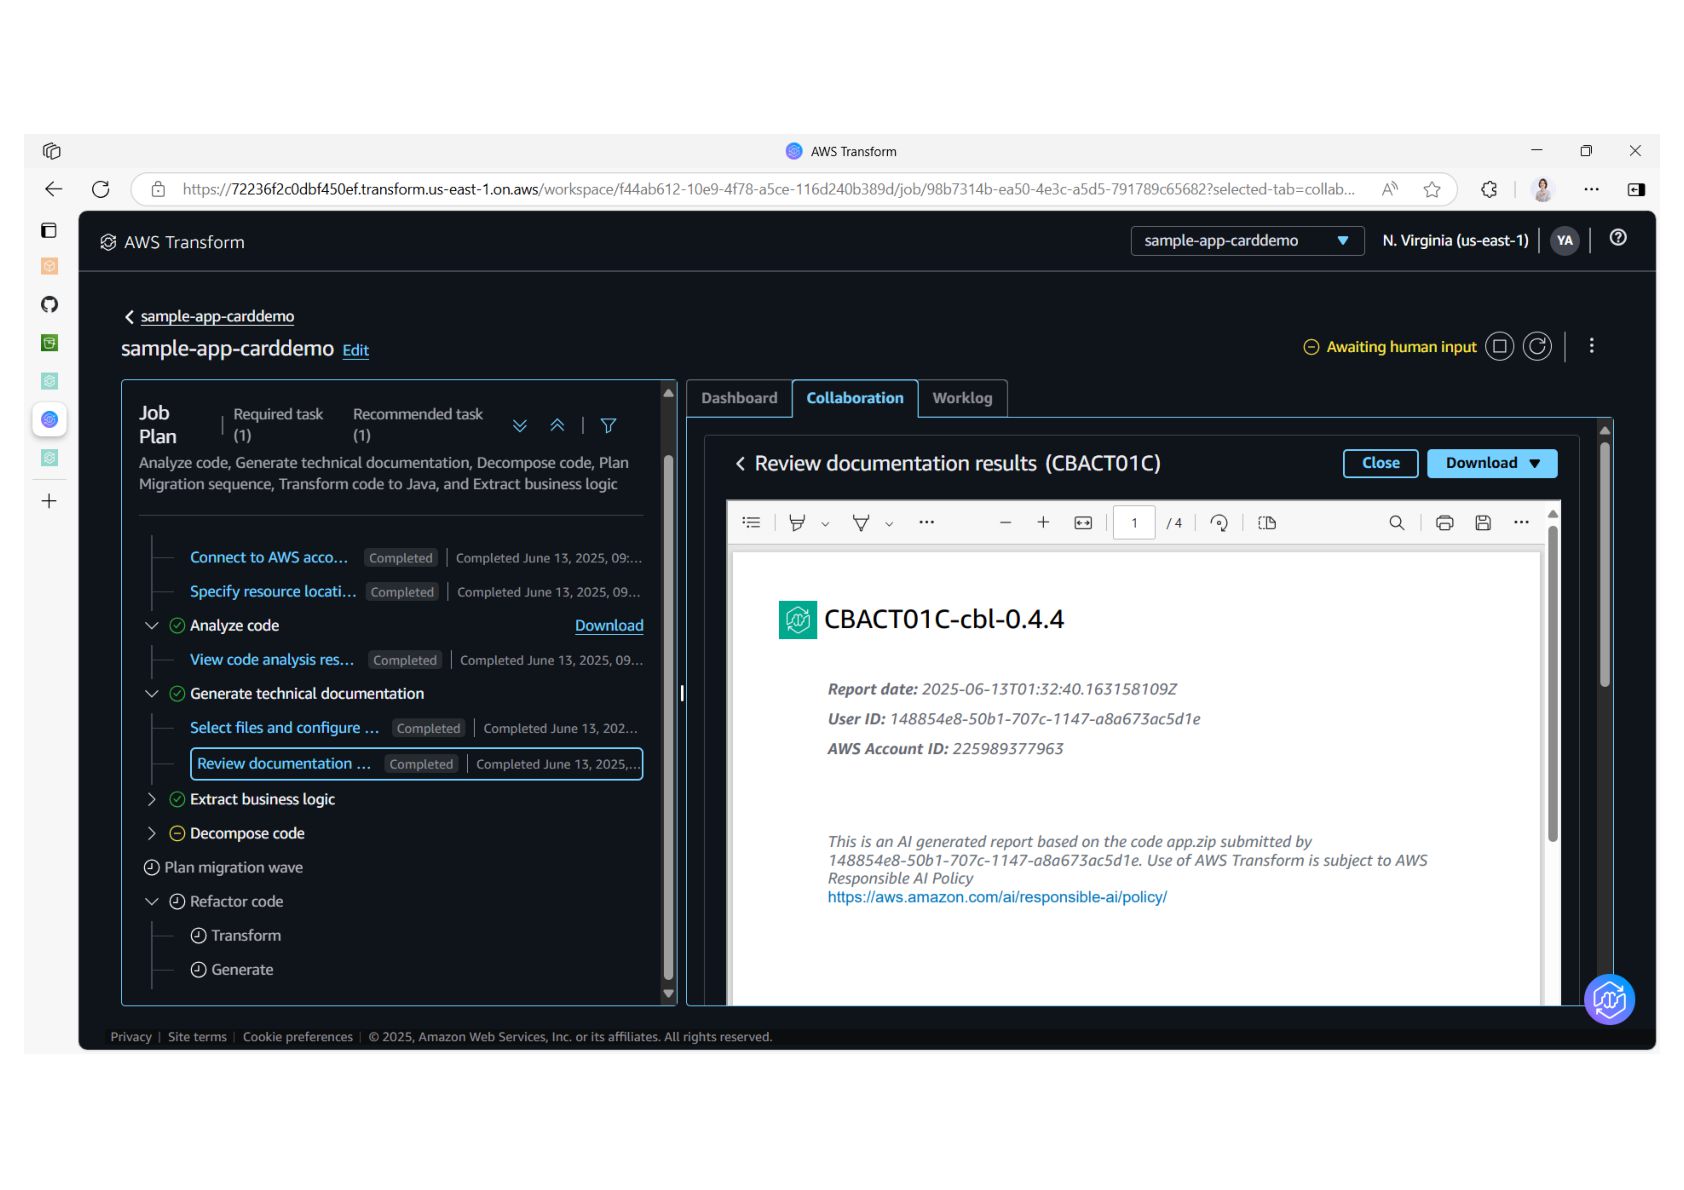Open the Connect to AWS account task
This screenshot has height=1190, width=1684.
click(269, 558)
